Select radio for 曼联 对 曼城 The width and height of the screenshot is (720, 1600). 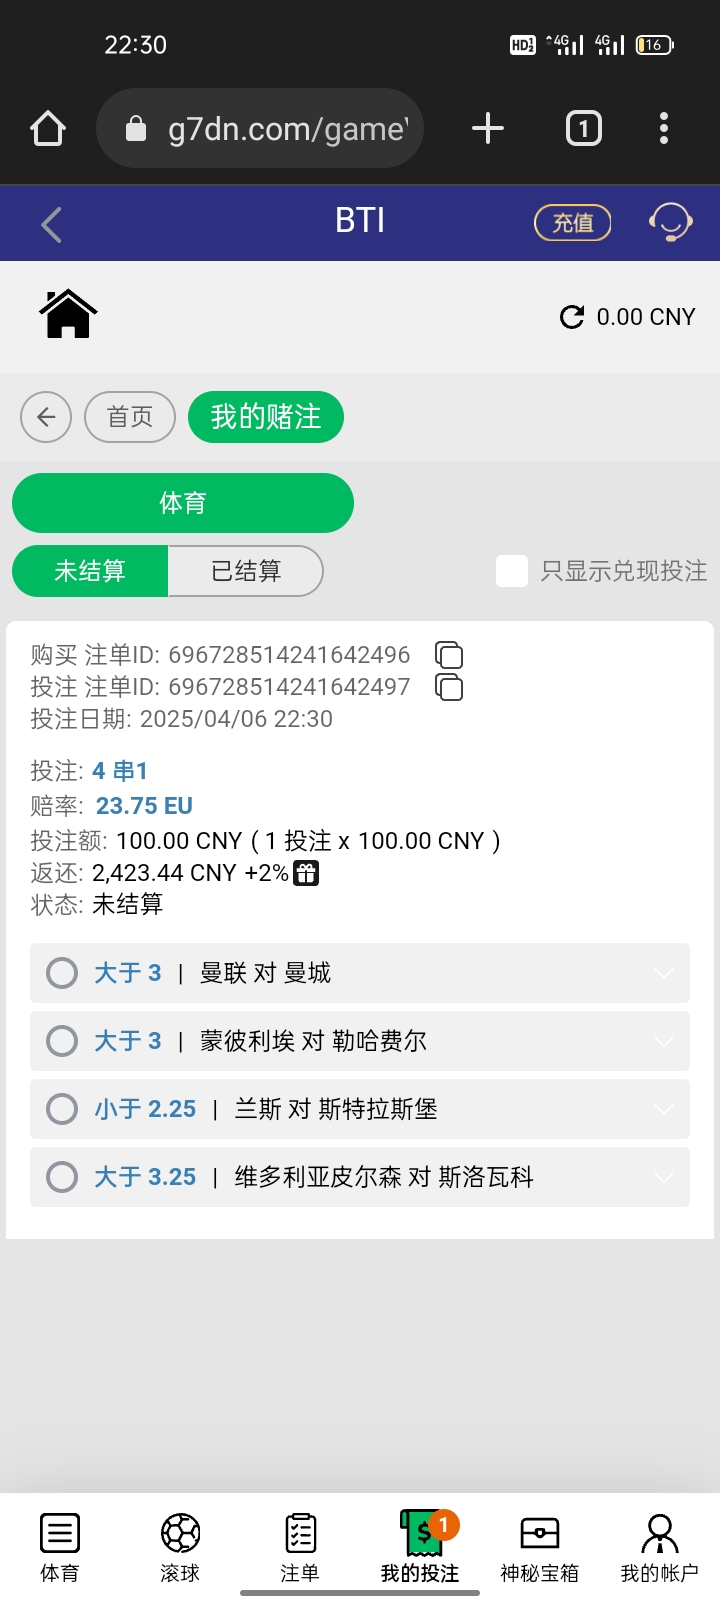click(x=62, y=973)
